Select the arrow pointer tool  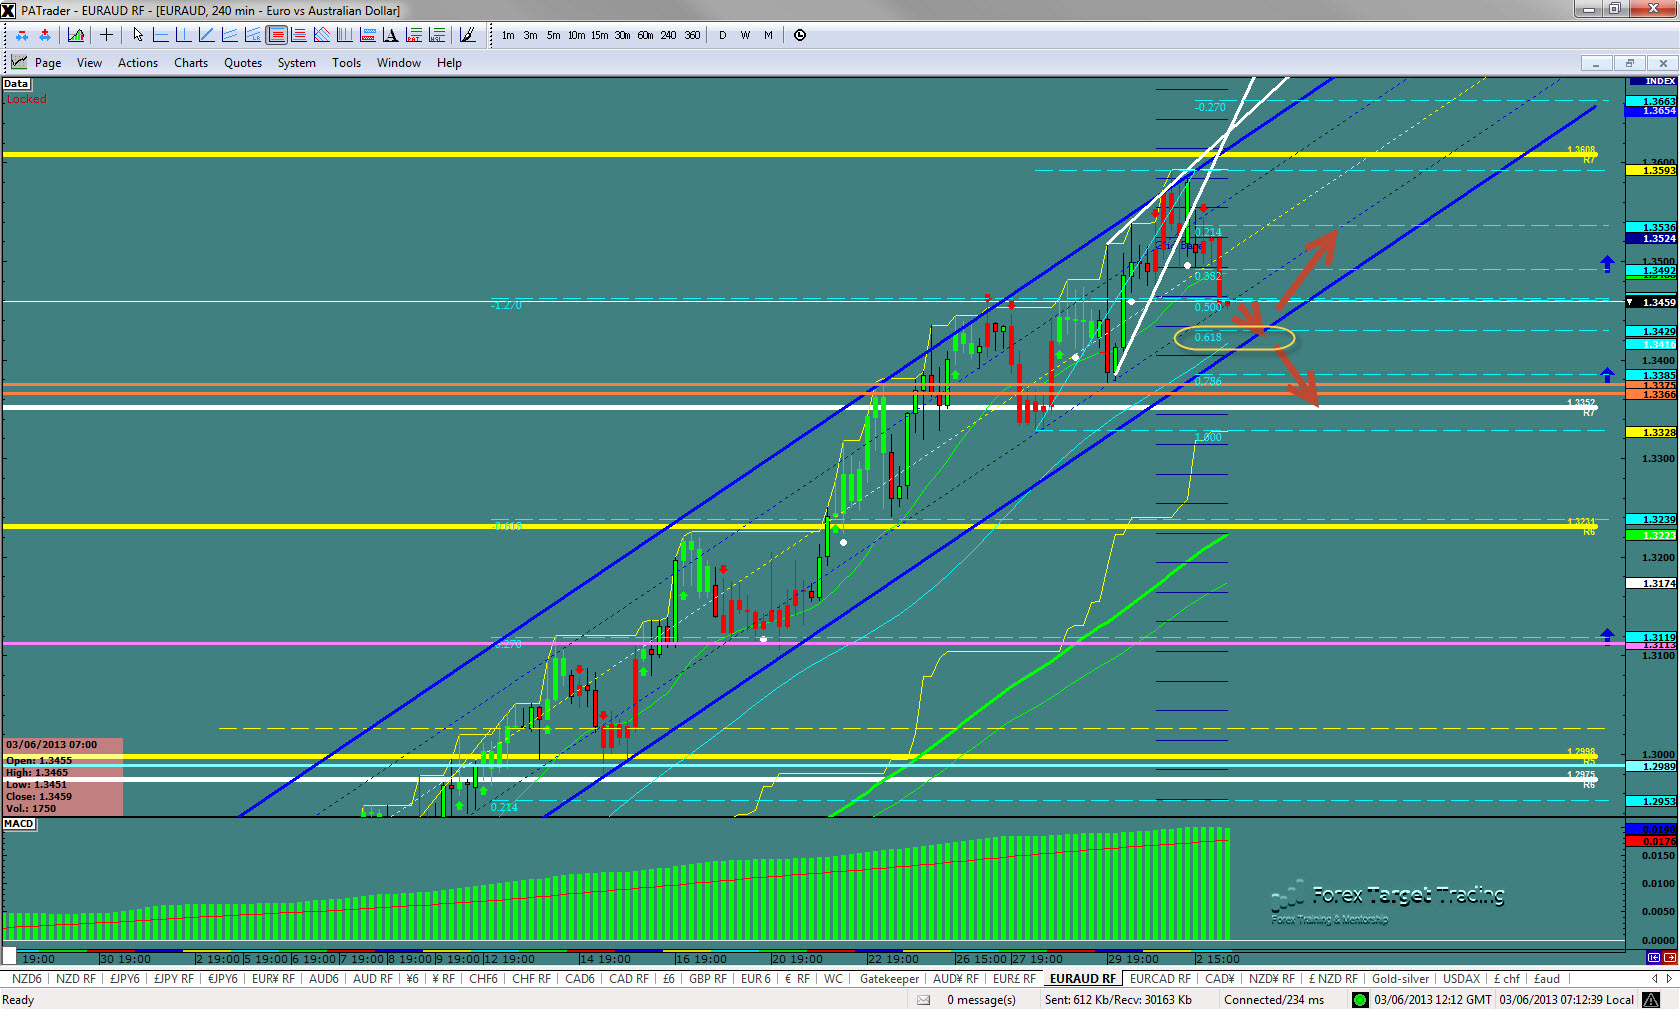[138, 35]
